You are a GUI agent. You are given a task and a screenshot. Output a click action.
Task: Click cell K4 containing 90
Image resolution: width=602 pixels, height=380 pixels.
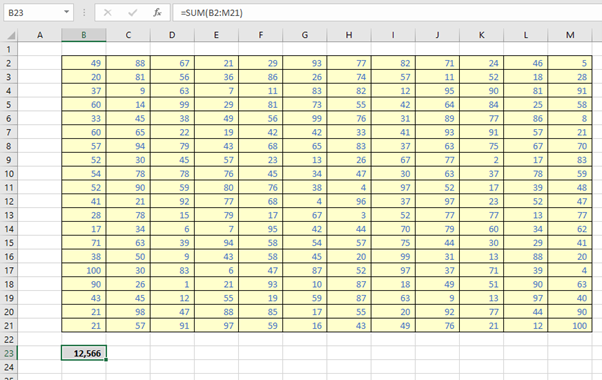click(x=482, y=91)
